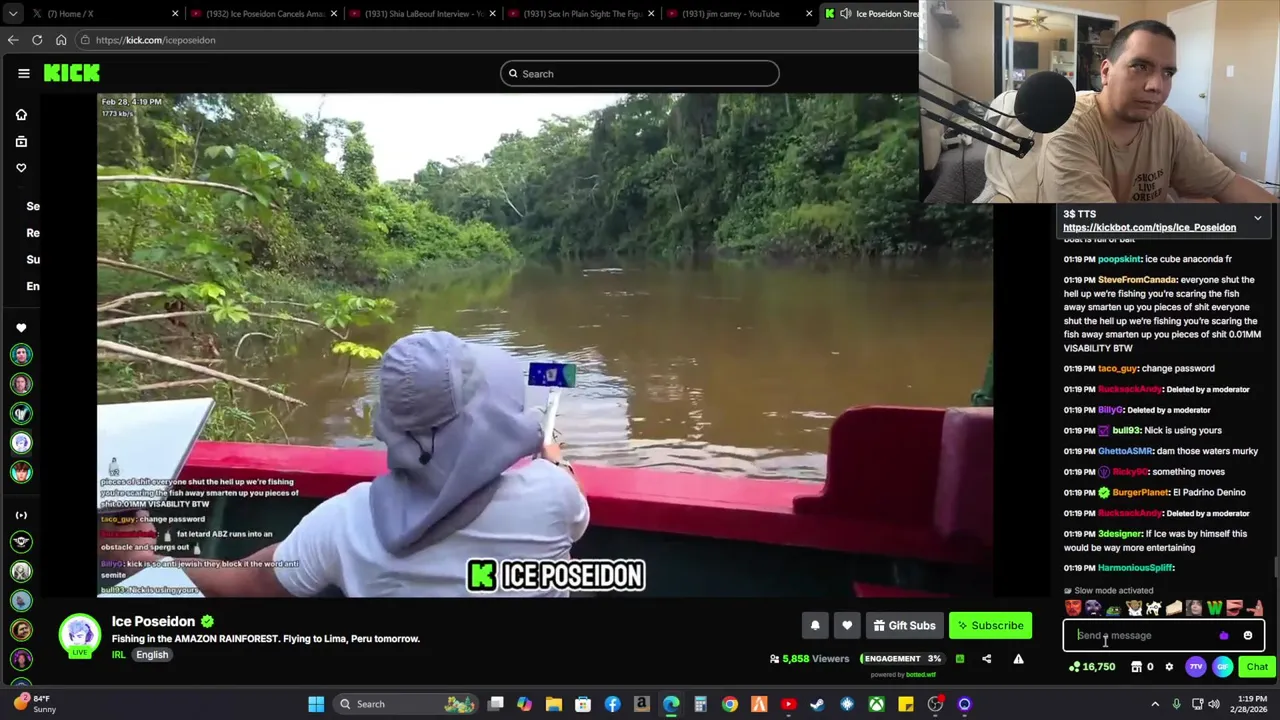This screenshot has height=720, width=1280.
Task: Click the followed channels heart icon
Action: pyautogui.click(x=21, y=328)
